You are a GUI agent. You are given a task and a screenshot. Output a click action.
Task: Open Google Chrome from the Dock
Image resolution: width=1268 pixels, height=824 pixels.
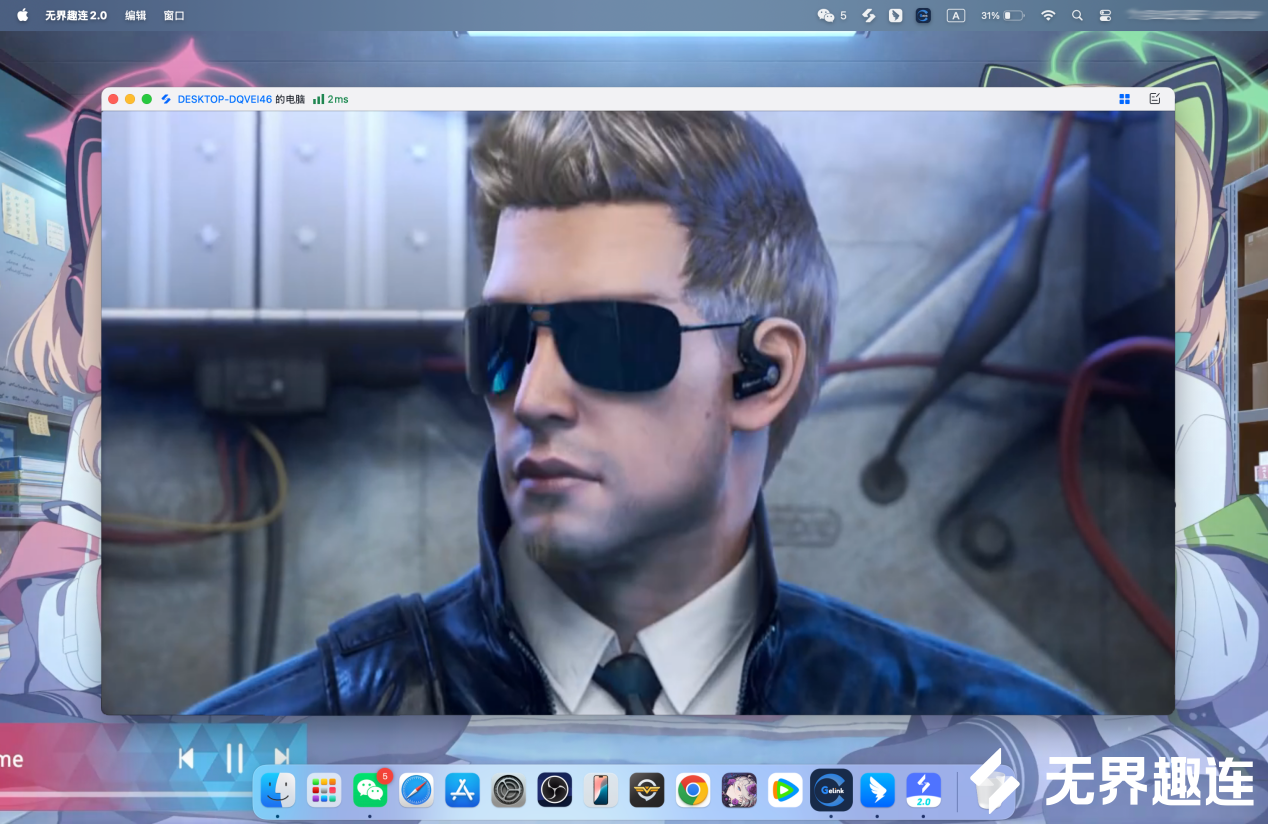click(x=693, y=790)
